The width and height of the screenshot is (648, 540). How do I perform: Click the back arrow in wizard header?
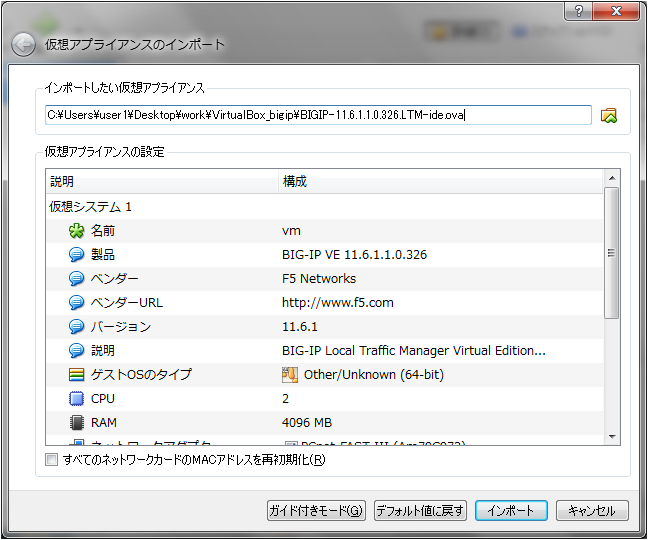tap(23, 45)
